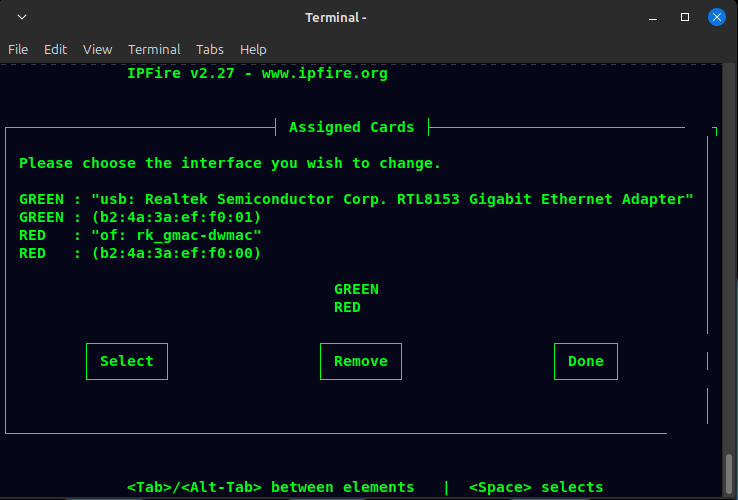Open the File menu

point(18,49)
